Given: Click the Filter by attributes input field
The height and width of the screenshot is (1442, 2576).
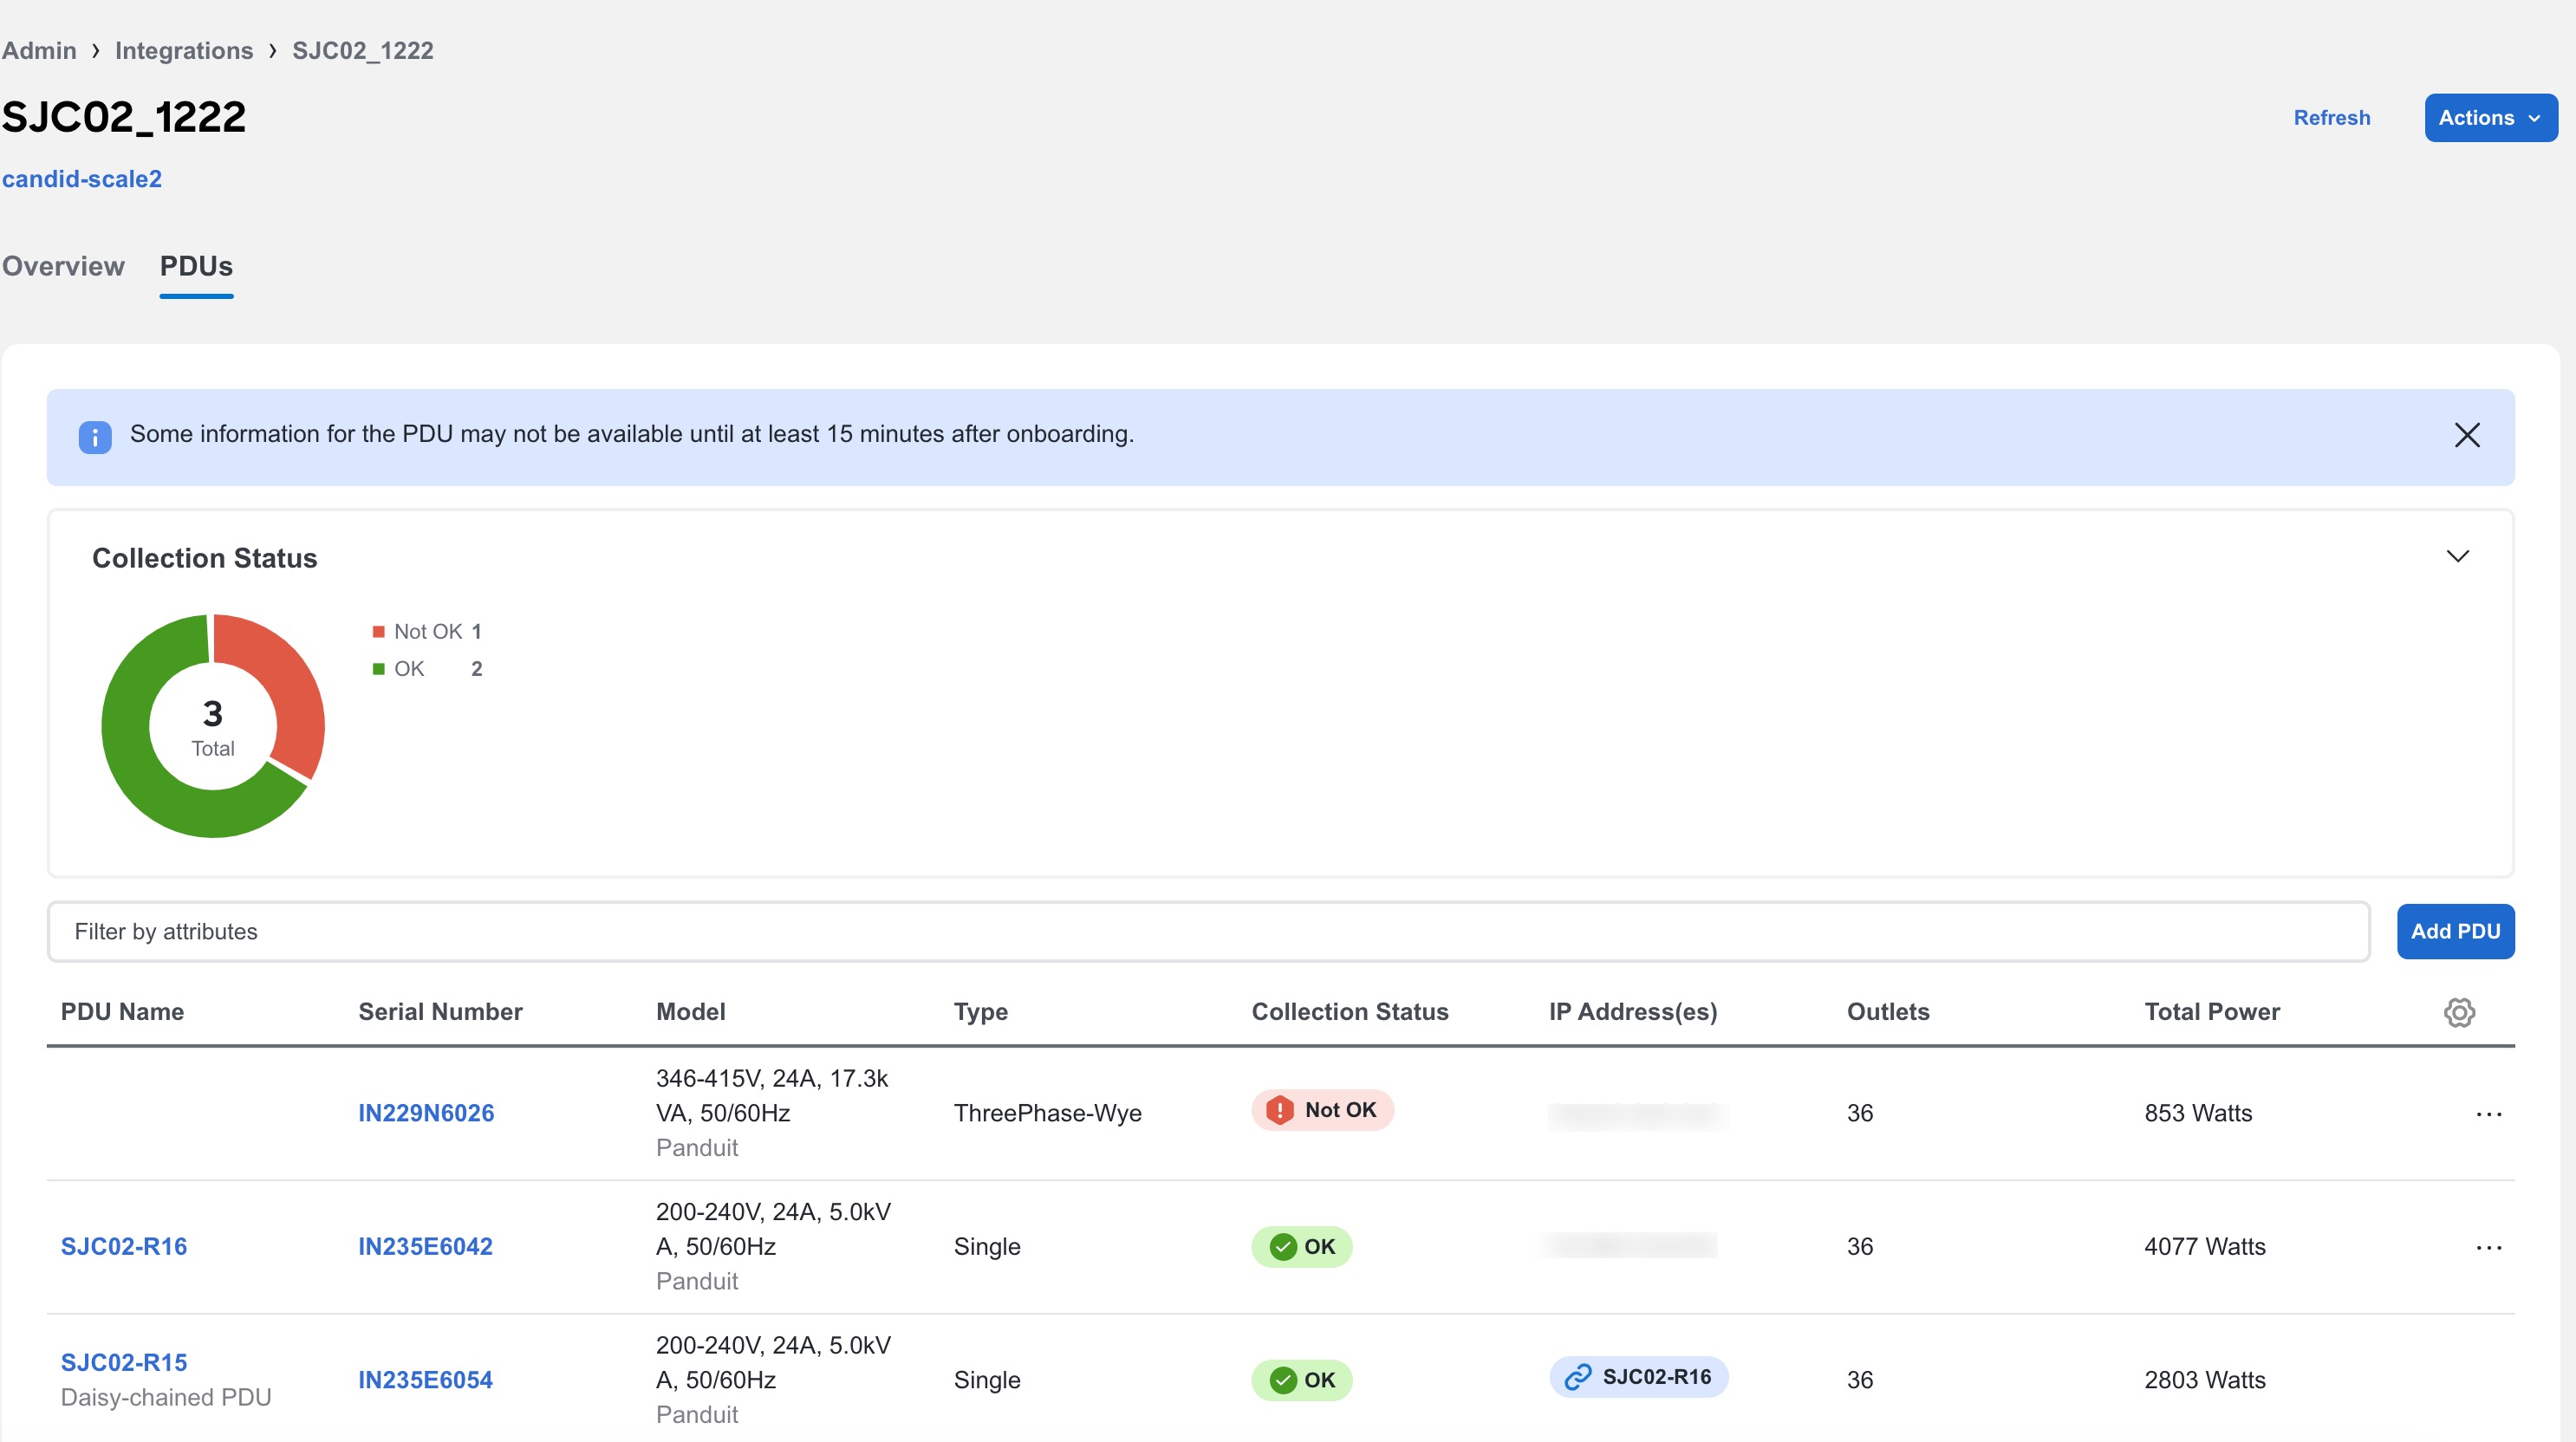Looking at the screenshot, I should point(1208,929).
